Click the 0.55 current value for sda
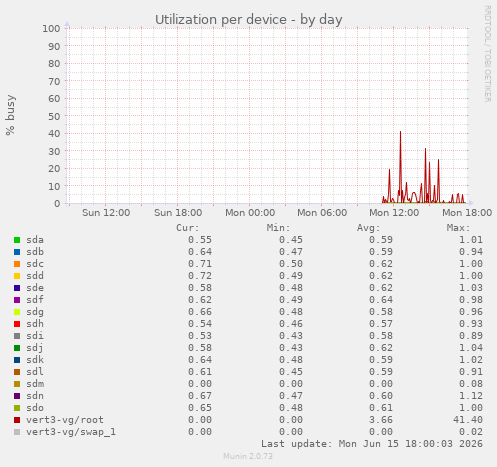The height and width of the screenshot is (467, 497). pyautogui.click(x=200, y=240)
